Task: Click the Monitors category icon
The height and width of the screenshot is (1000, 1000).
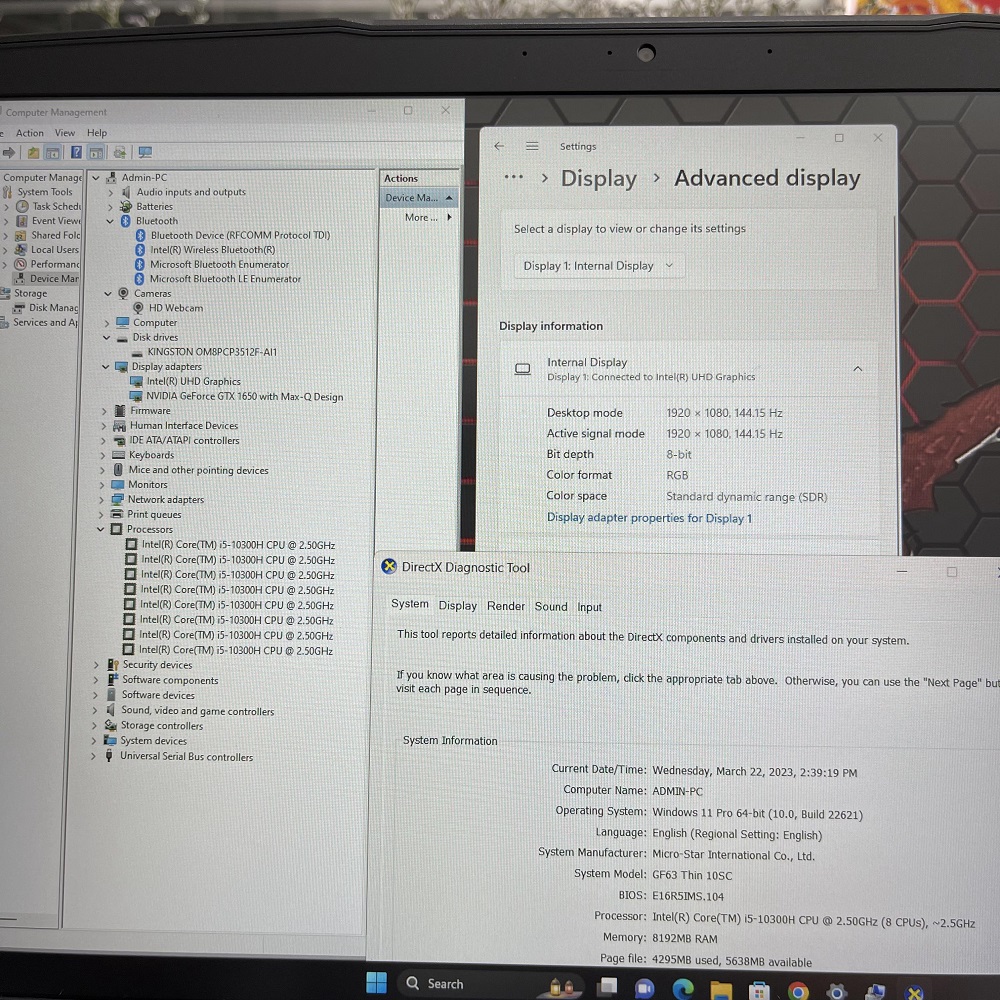Action: [x=117, y=485]
